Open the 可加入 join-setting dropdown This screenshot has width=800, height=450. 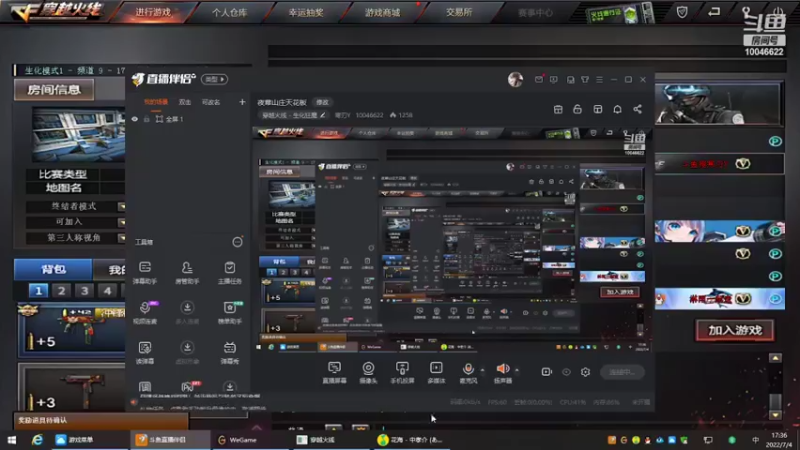(x=121, y=222)
